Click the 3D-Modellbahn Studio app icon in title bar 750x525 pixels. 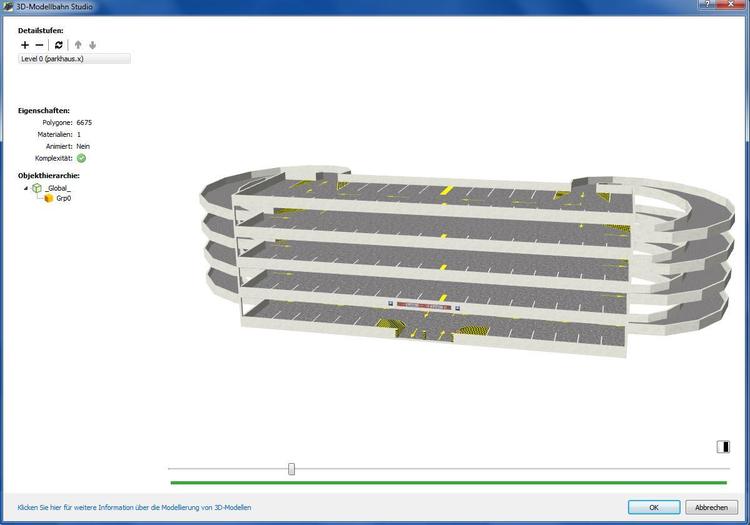click(8, 7)
